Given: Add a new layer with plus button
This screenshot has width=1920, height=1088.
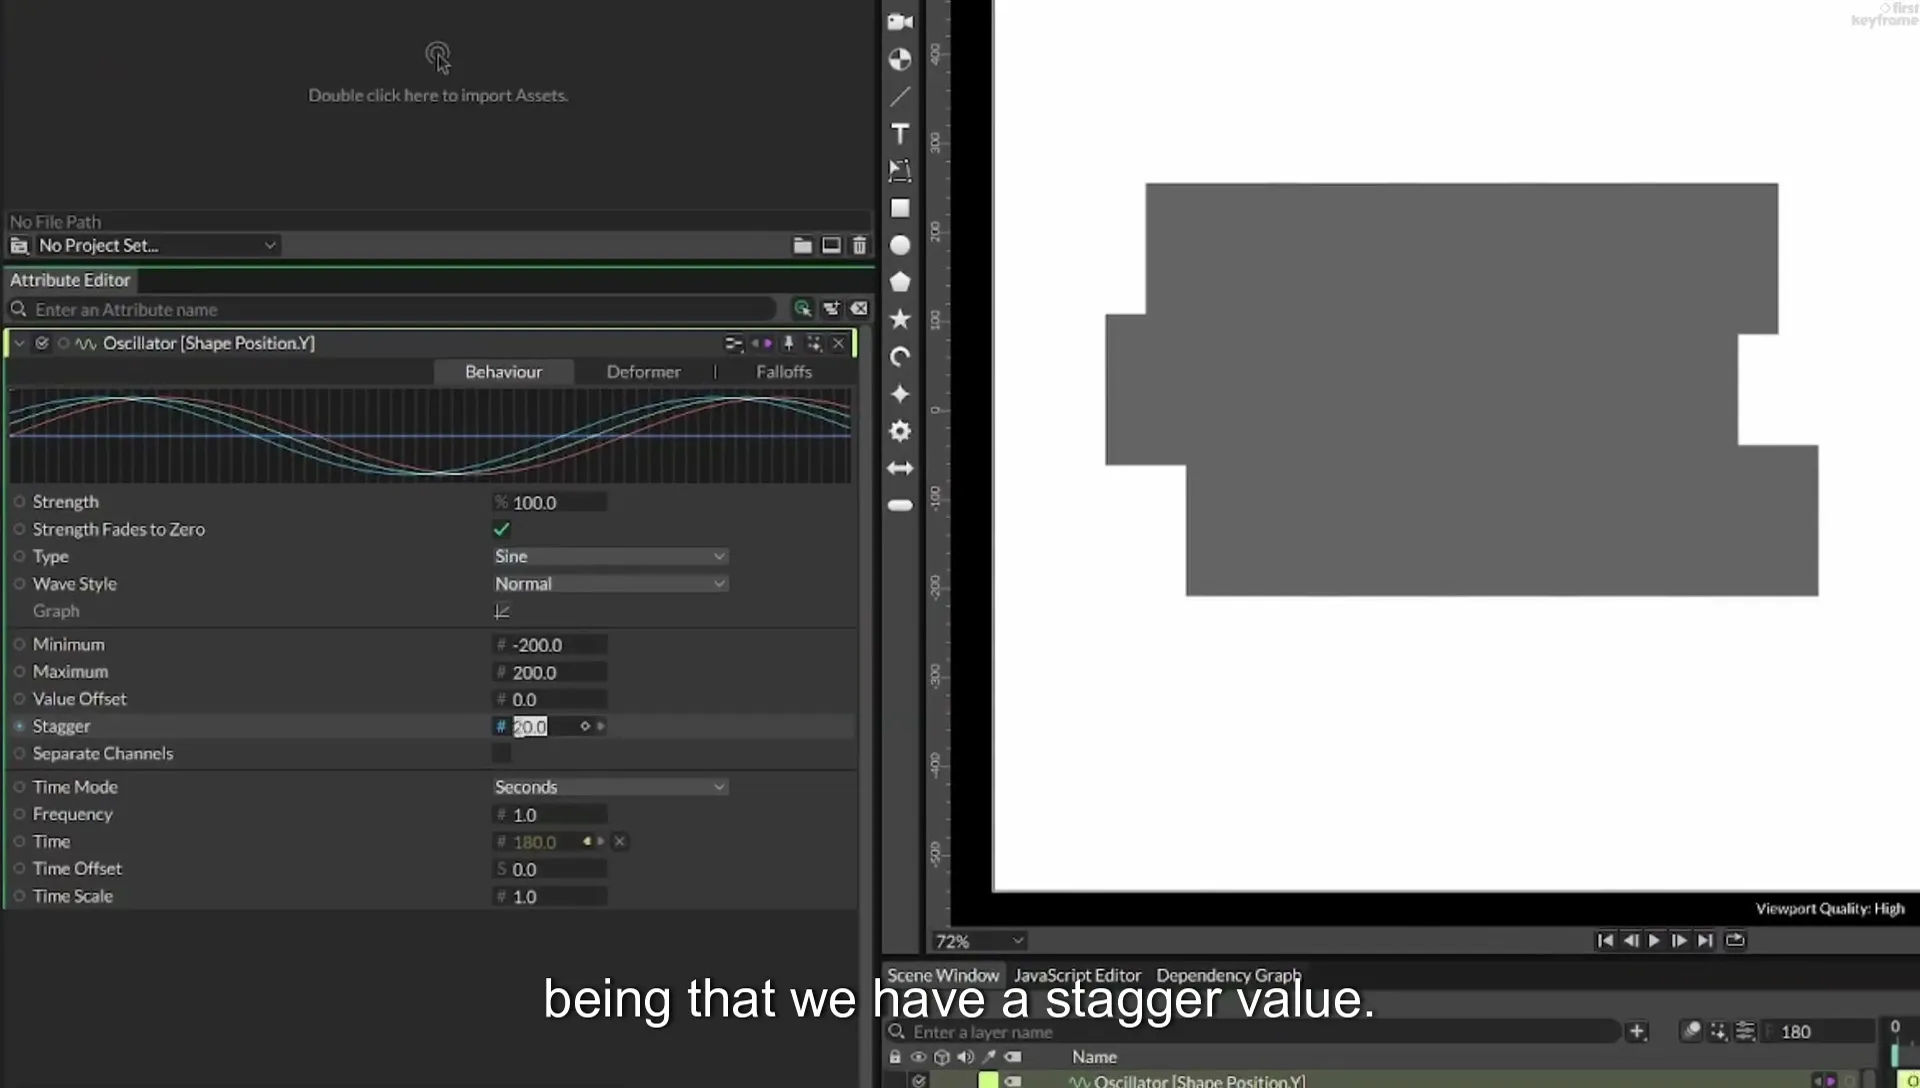Looking at the screenshot, I should 1636,1031.
